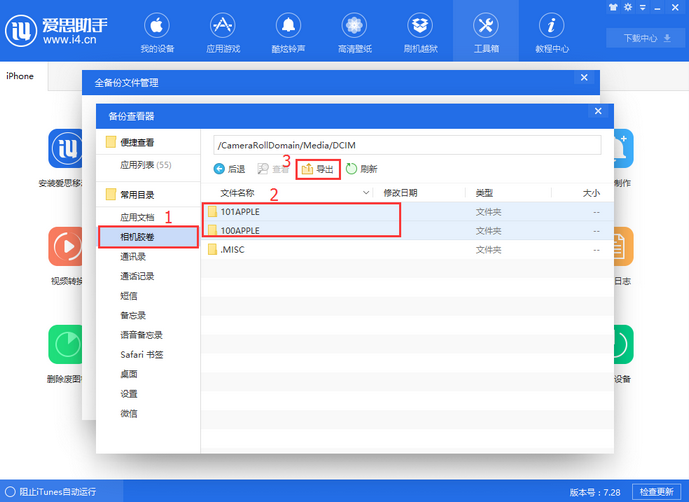Go to 酷炫铃声 ringtones section
689x502 pixels.
287,31
